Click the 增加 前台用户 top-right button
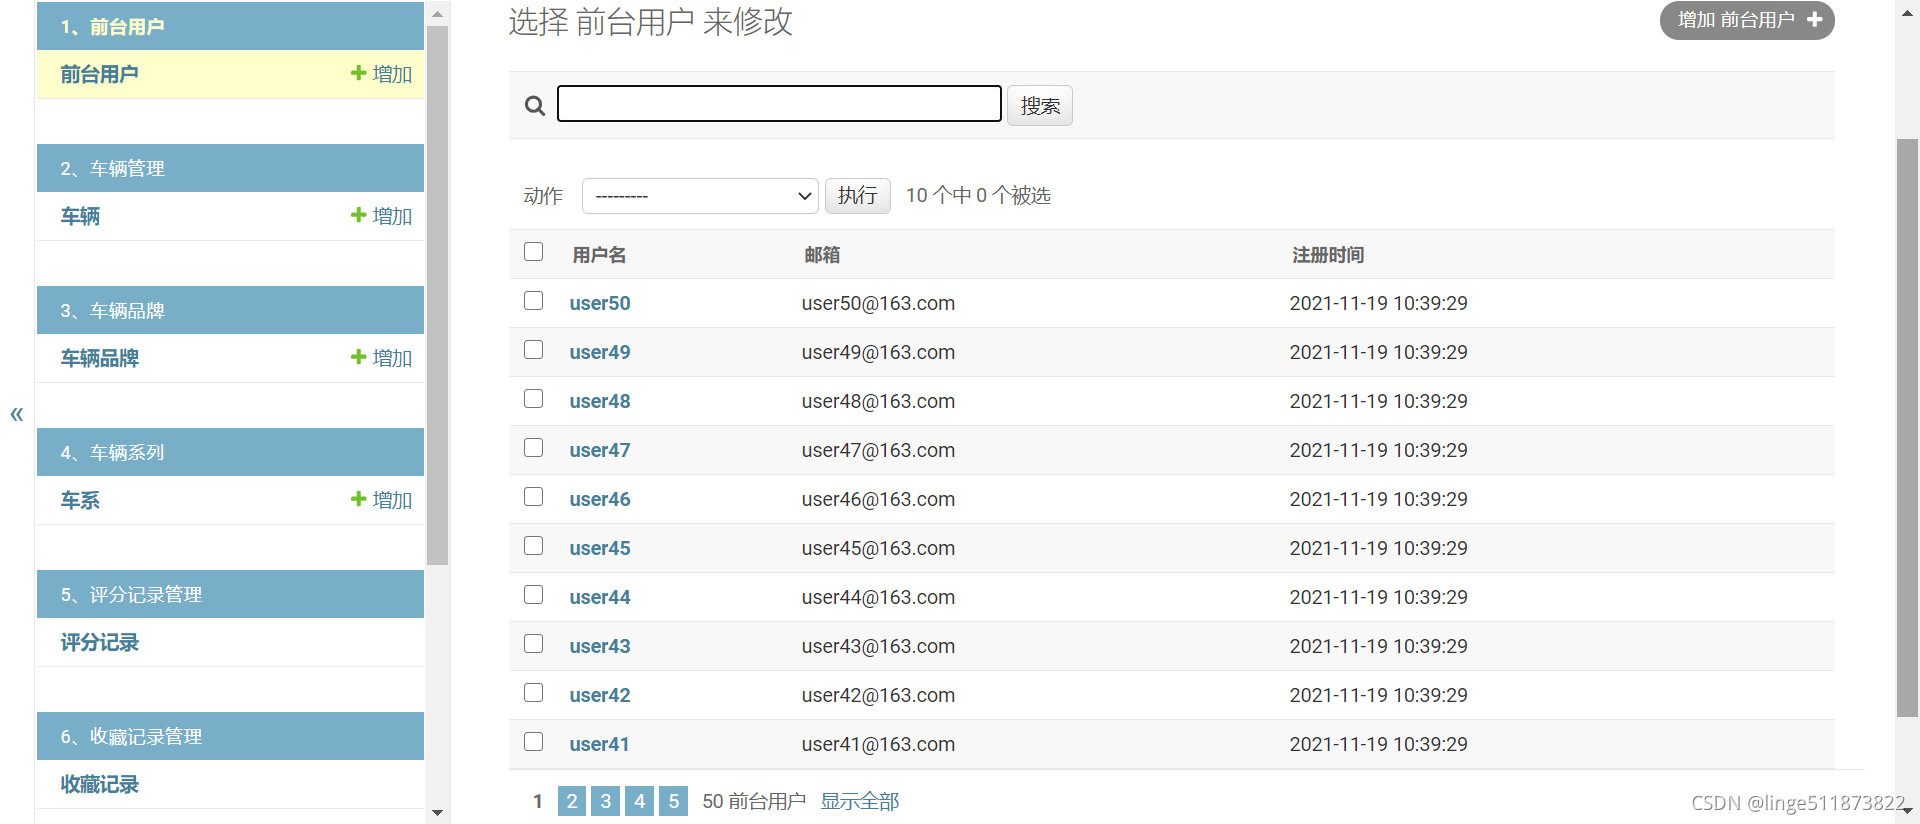 (1747, 20)
